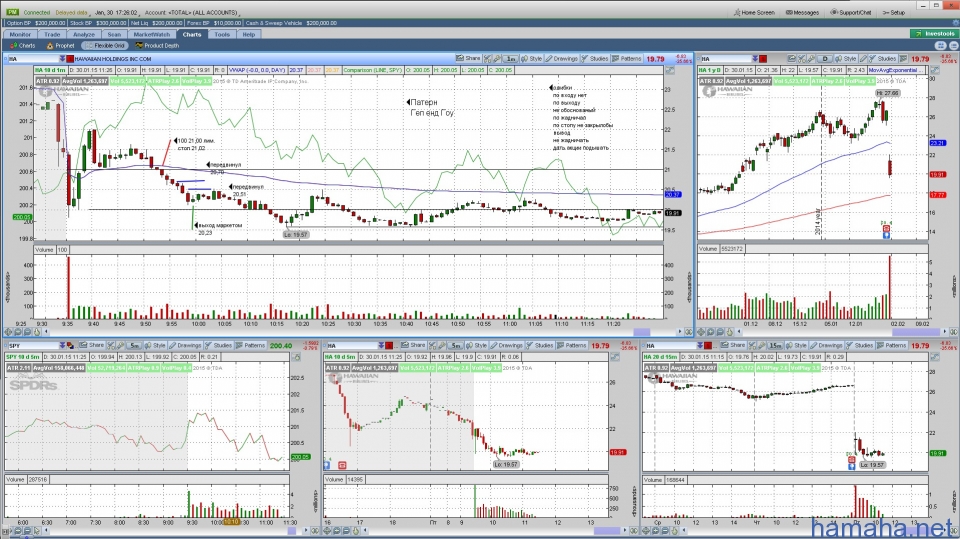Go to Home Screen
The image size is (960, 539).
point(755,12)
